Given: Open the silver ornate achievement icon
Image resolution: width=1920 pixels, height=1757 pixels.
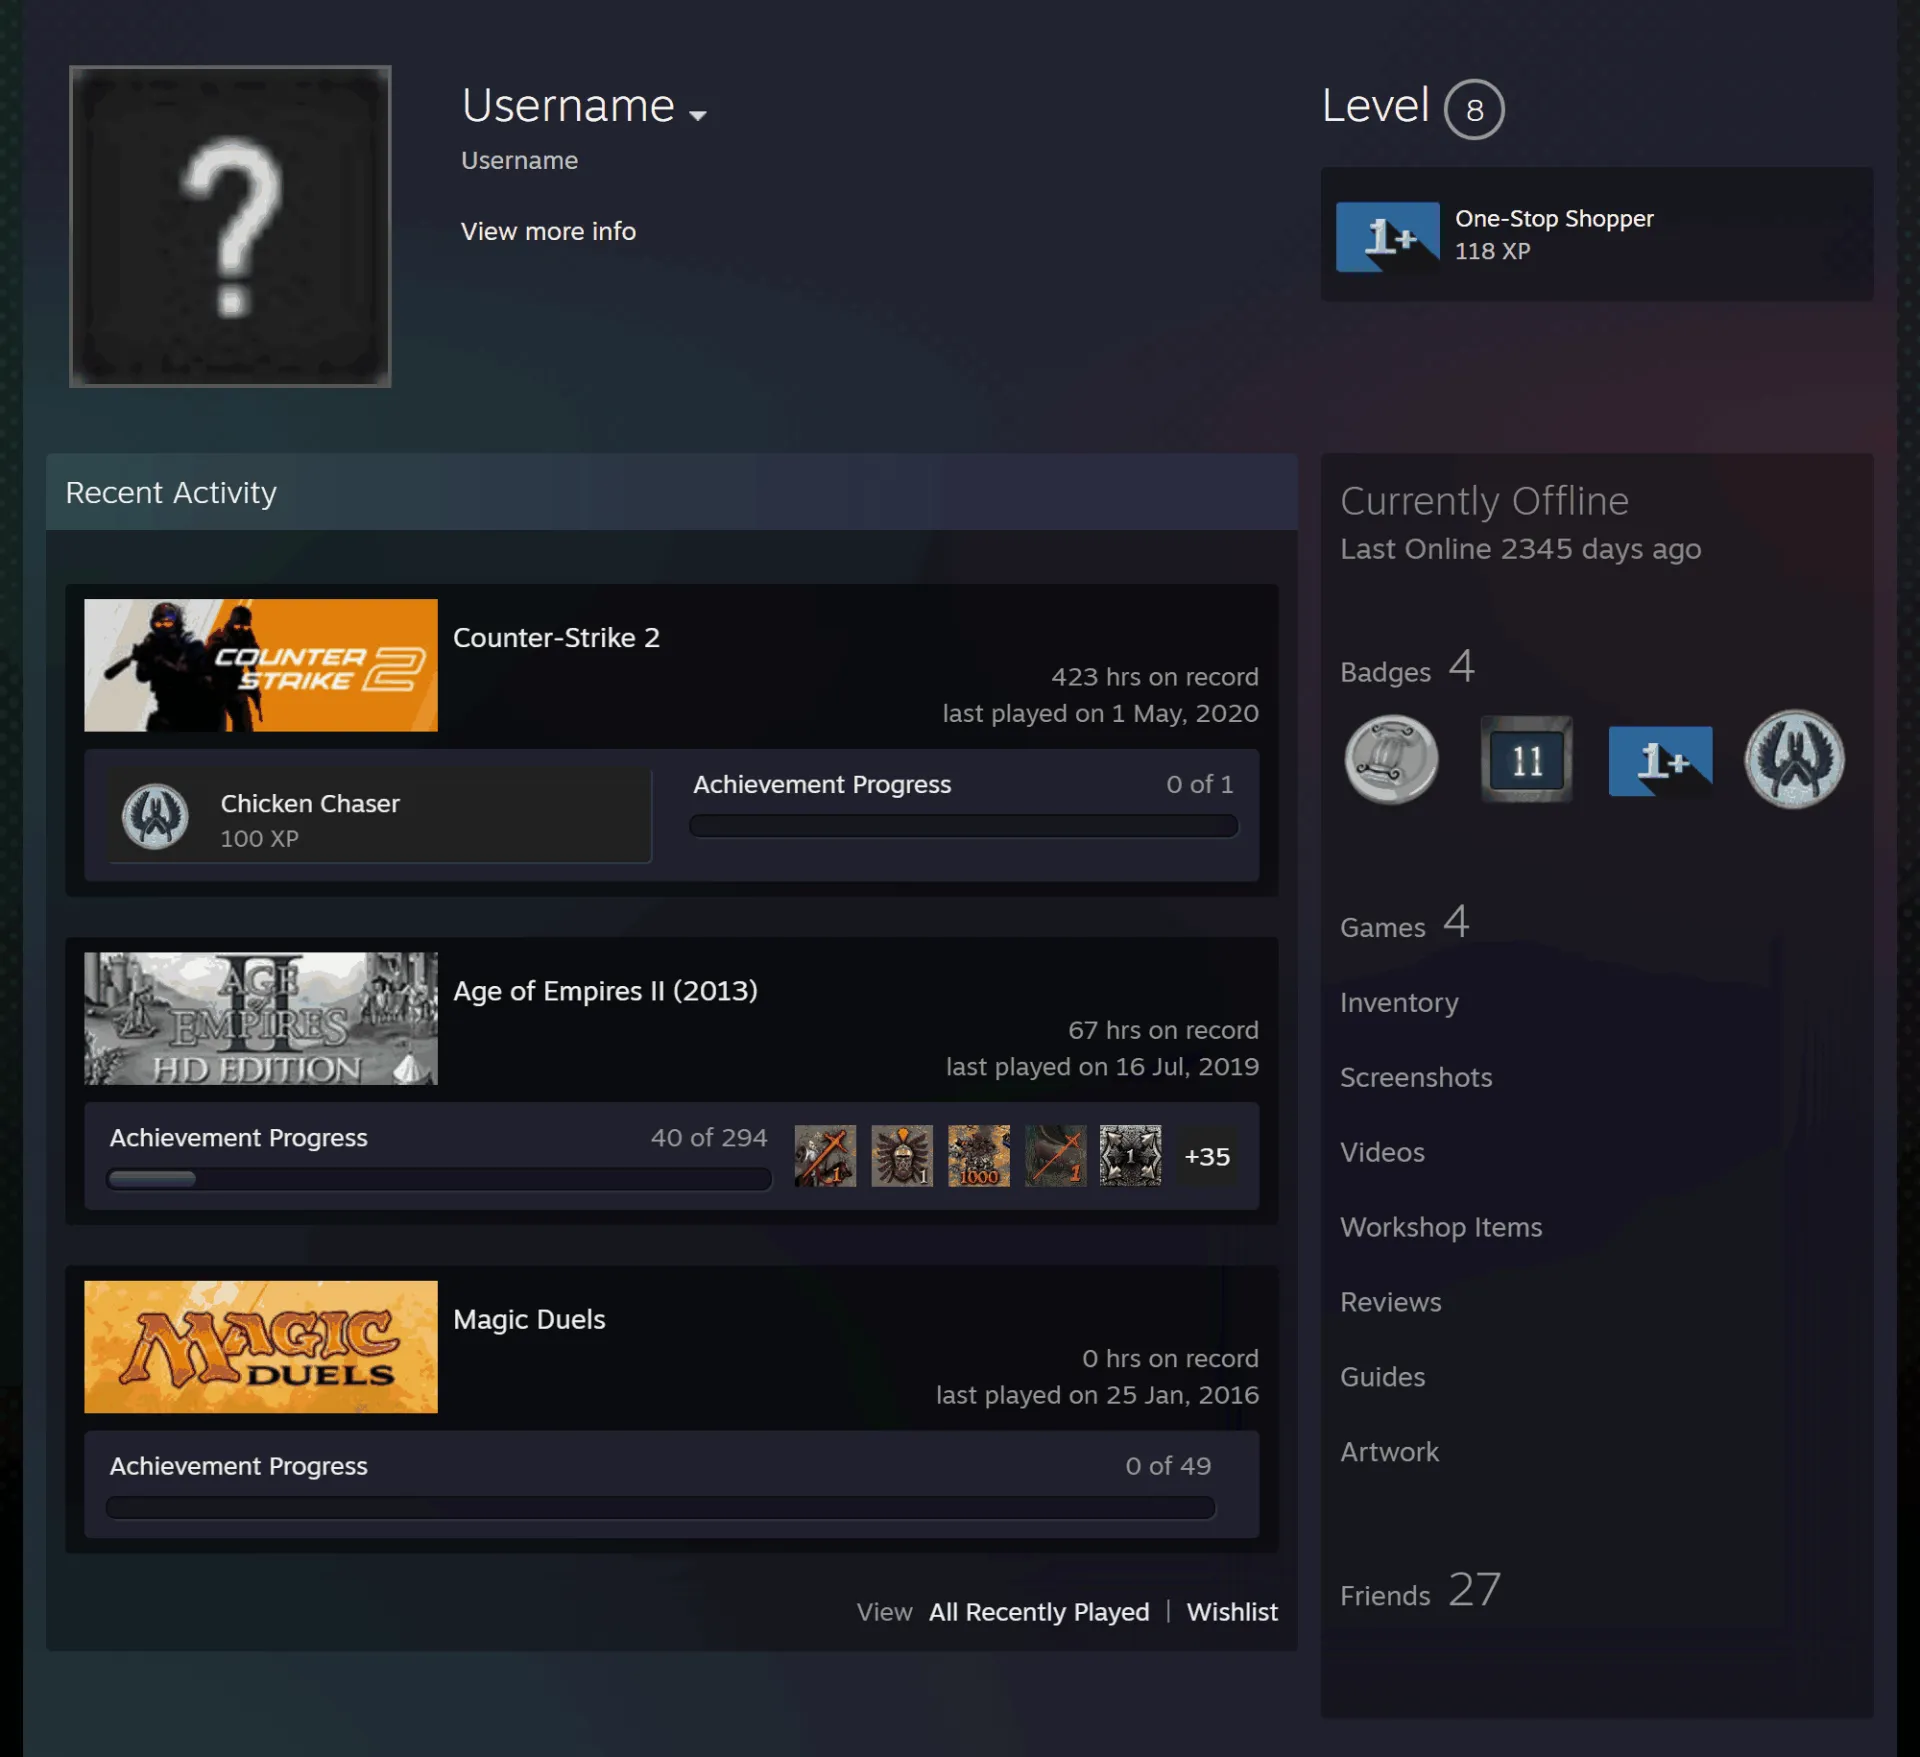Looking at the screenshot, I should tap(1131, 1156).
